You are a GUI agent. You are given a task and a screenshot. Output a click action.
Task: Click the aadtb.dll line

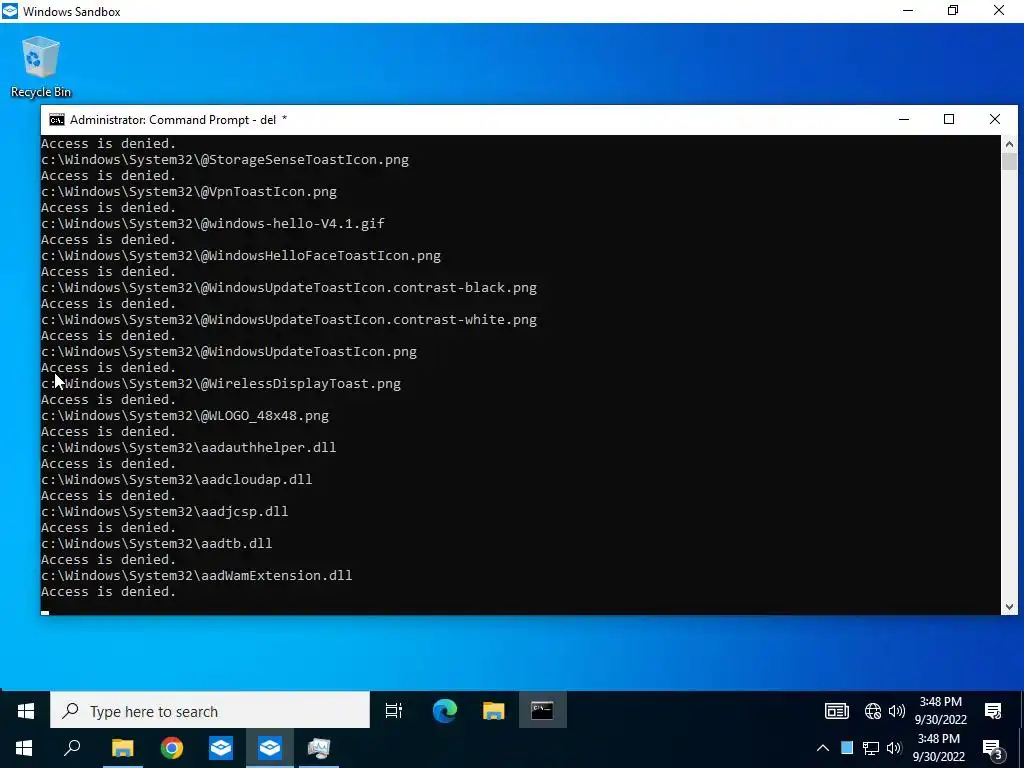pyautogui.click(x=157, y=543)
